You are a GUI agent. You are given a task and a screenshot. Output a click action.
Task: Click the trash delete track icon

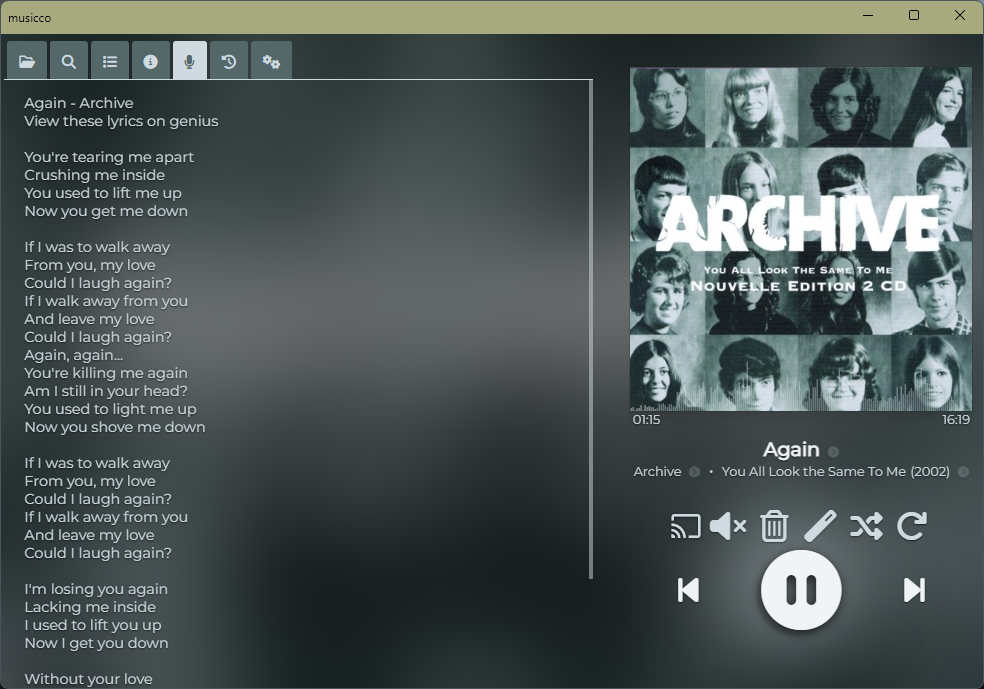click(x=774, y=526)
